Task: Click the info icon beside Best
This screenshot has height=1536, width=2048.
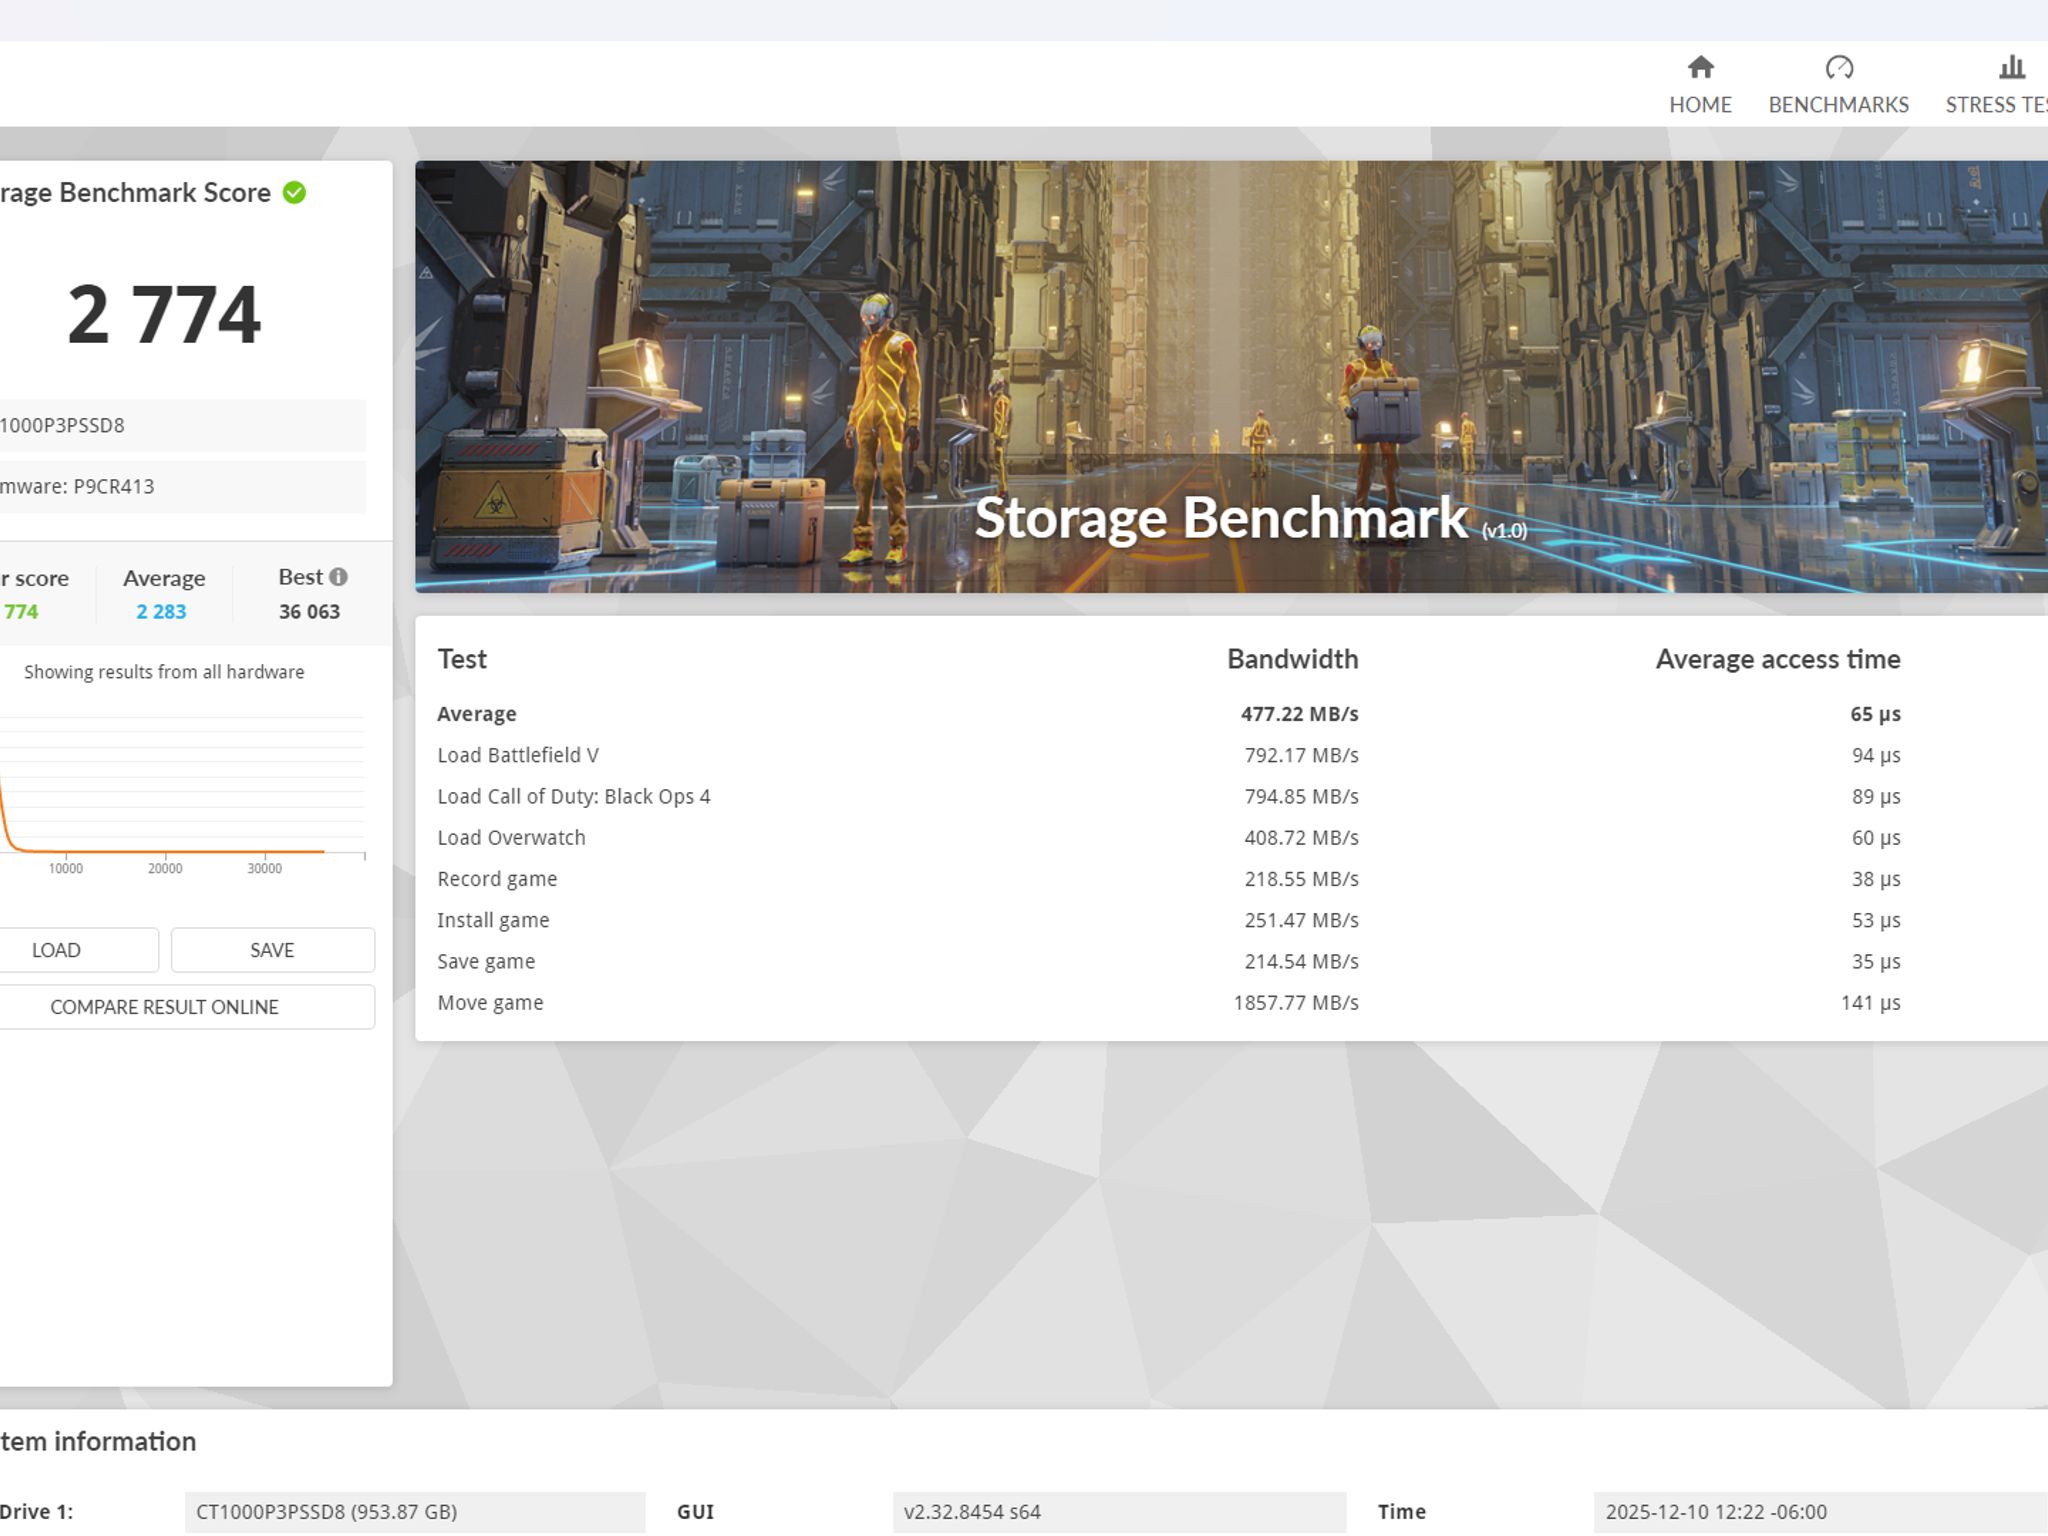Action: click(x=338, y=577)
